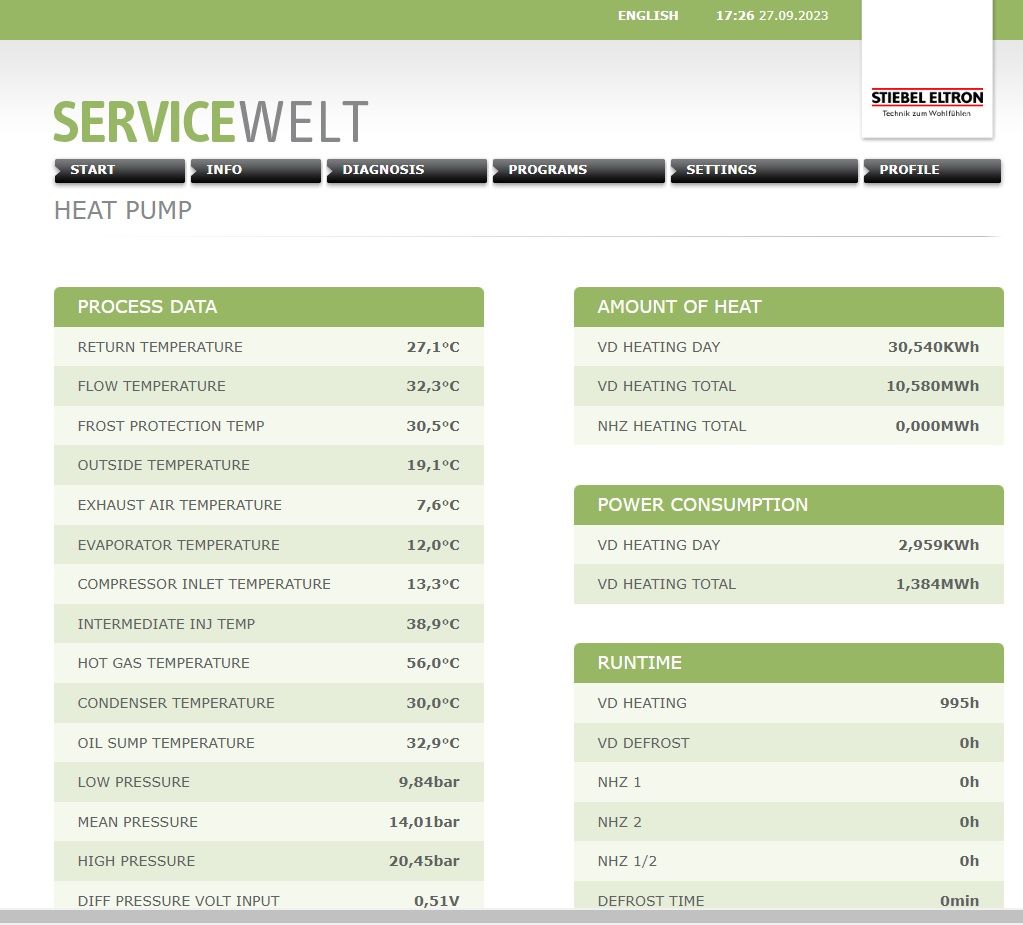
Task: Open the START menu
Action: 119,170
